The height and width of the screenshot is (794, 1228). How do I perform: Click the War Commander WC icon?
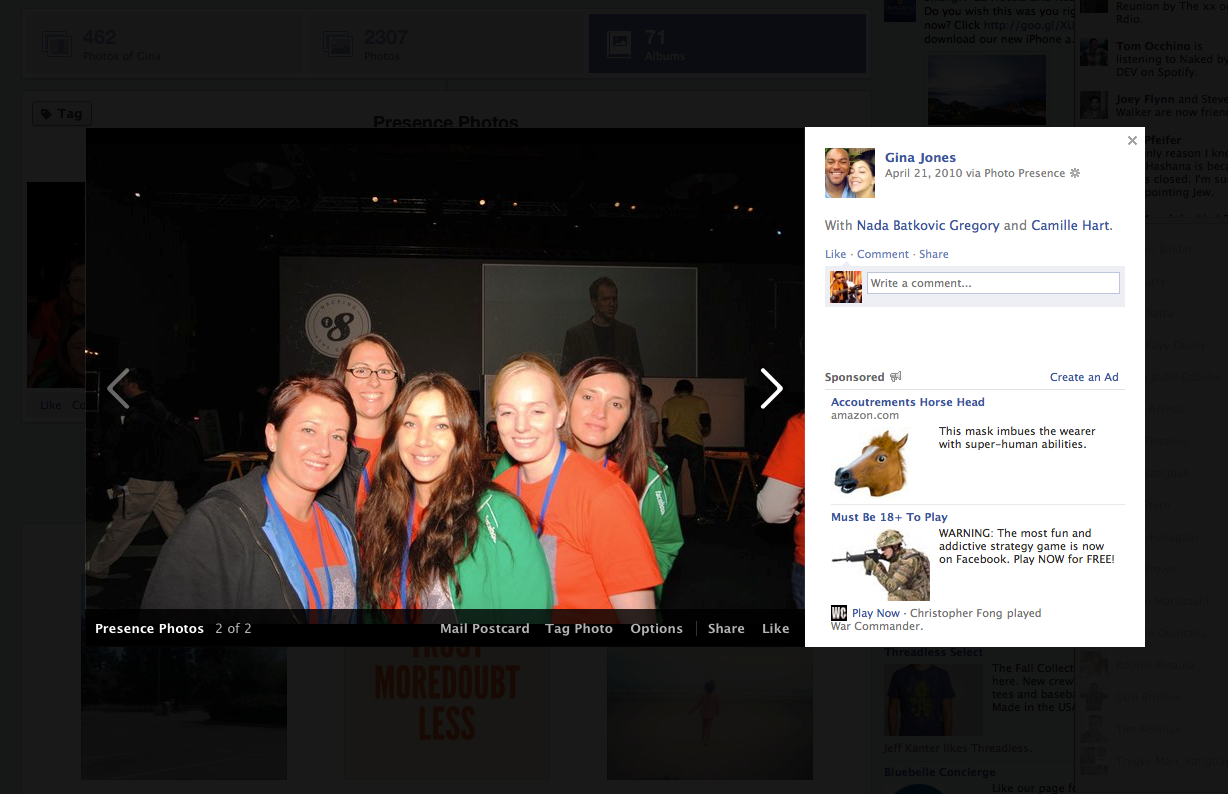(839, 613)
